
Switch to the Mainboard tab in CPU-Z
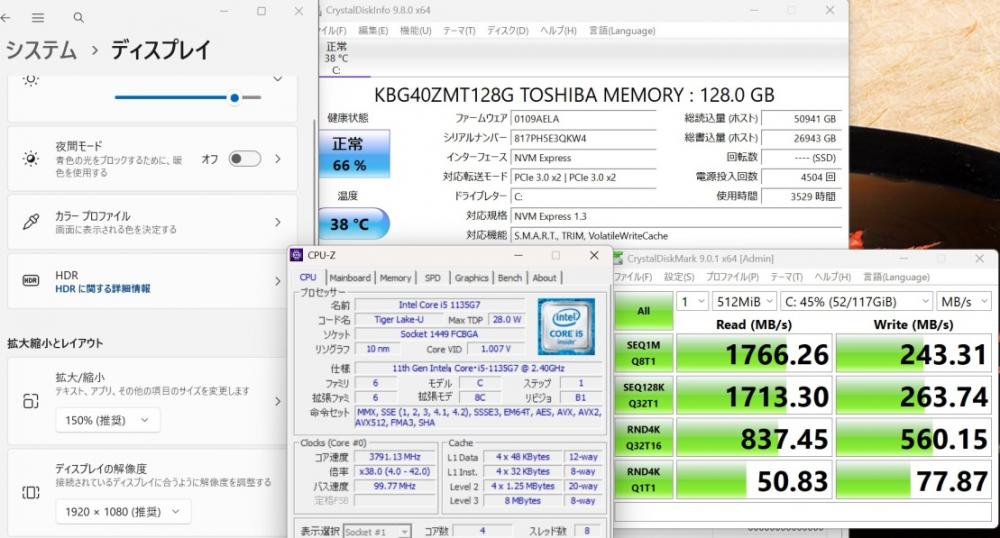point(349,278)
